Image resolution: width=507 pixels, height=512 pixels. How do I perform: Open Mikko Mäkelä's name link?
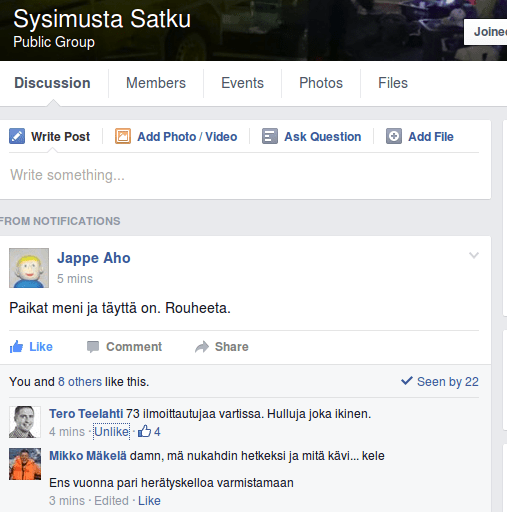(x=88, y=456)
